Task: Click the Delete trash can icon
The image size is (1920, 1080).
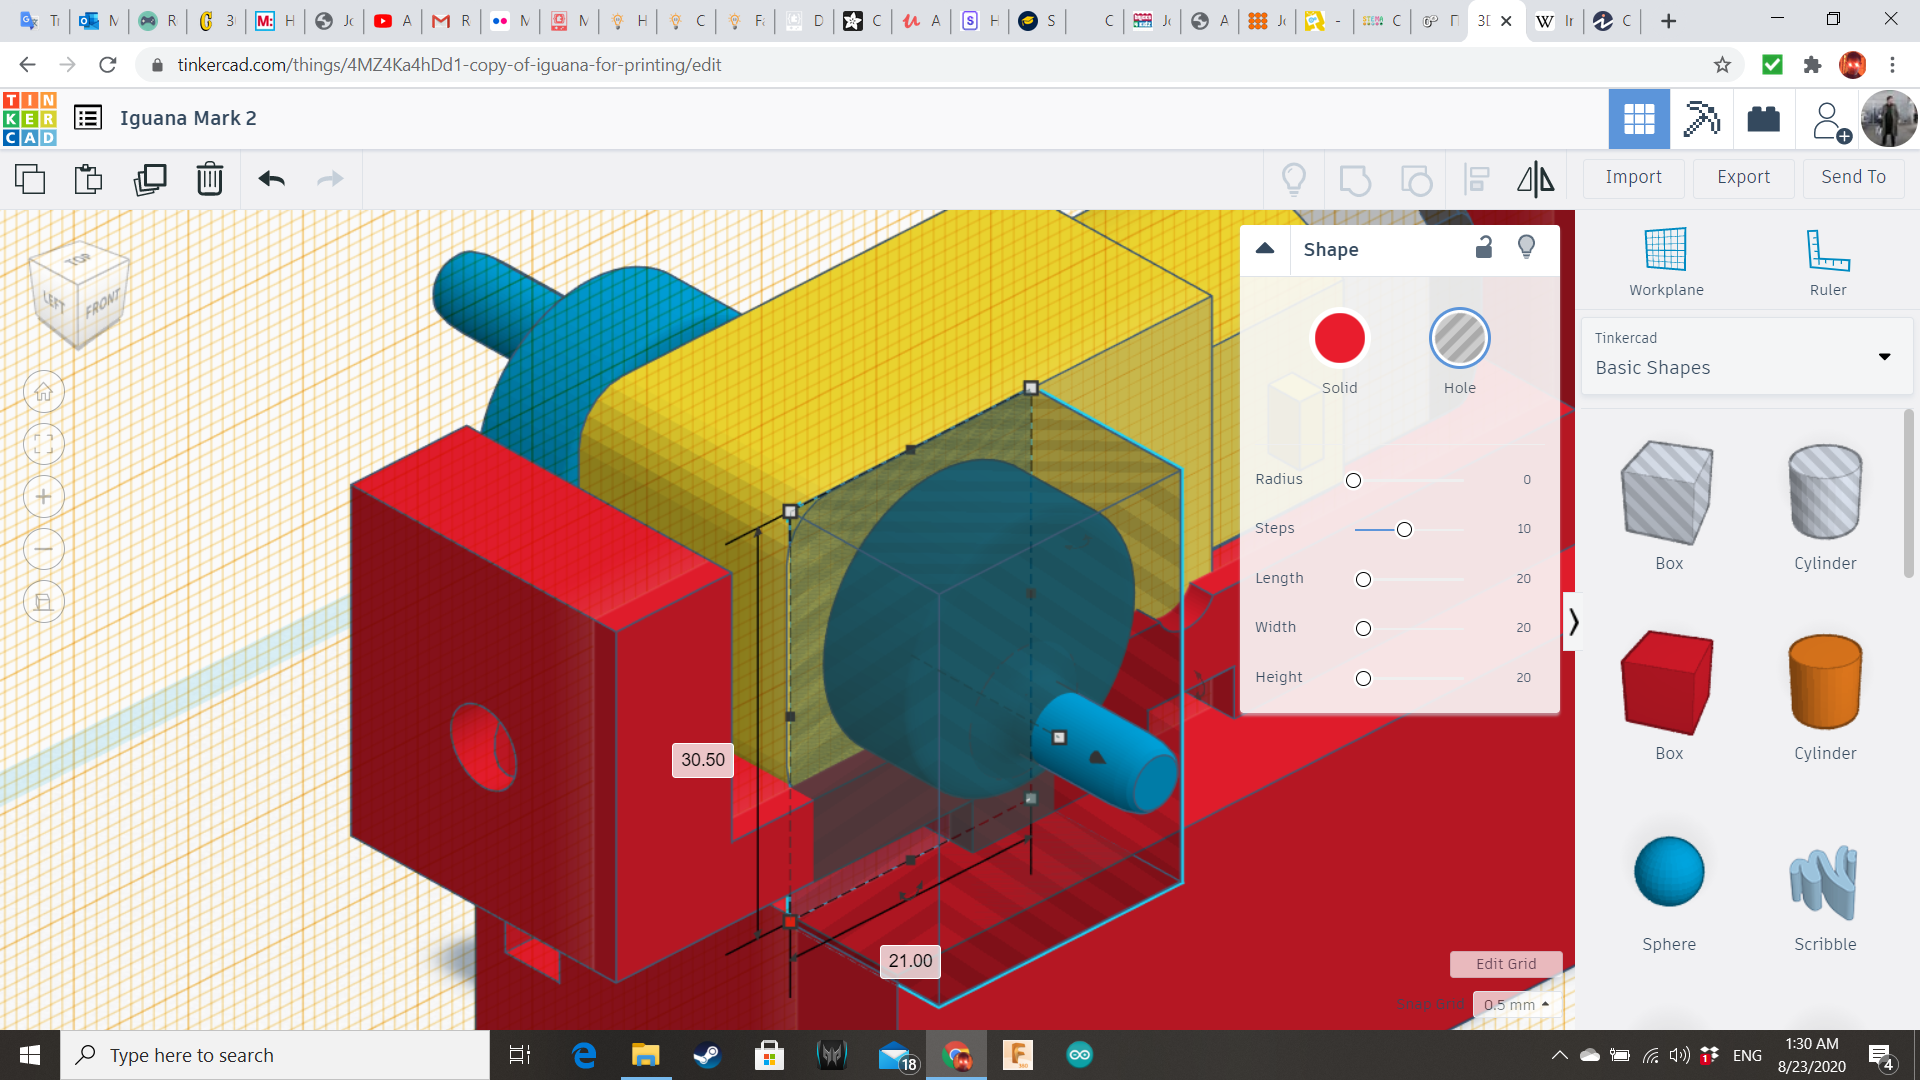Action: coord(210,179)
